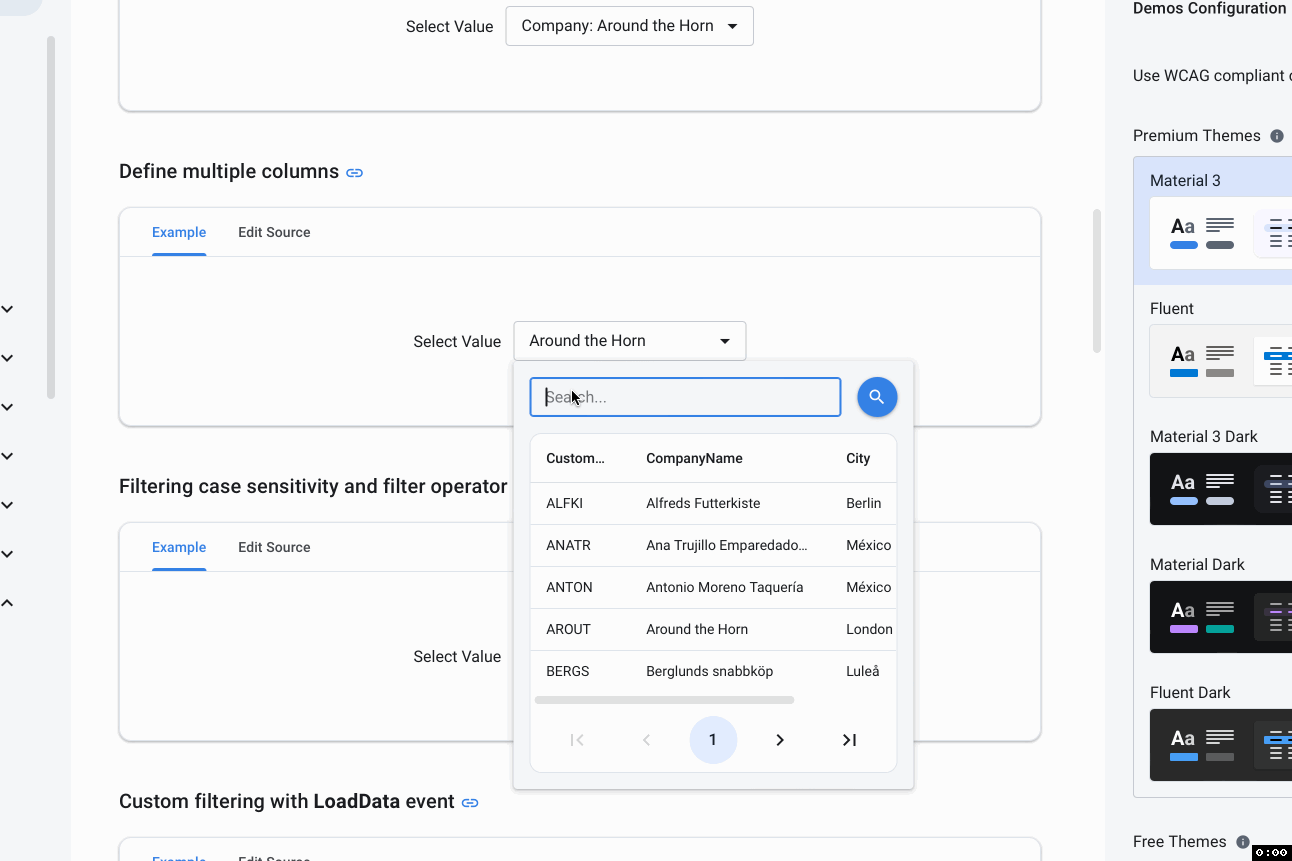1292x861 pixels.
Task: Select the Fluent theme
Action: point(1212,348)
